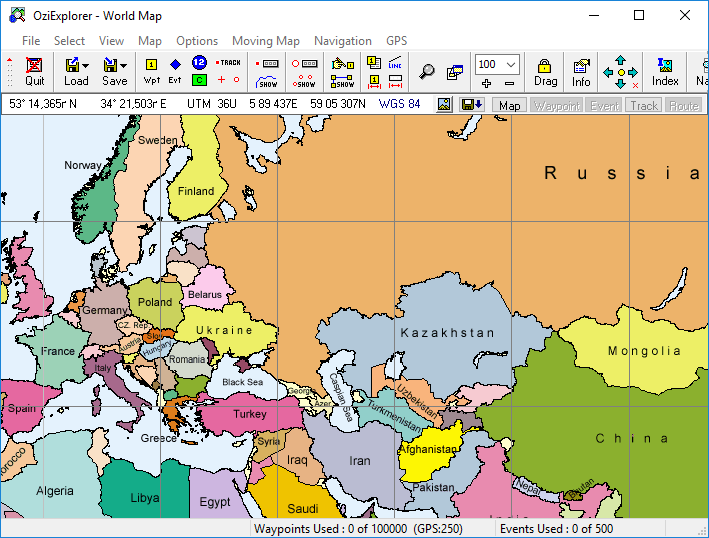Select the Evt event placement tool
This screenshot has width=709, height=538.
[175, 72]
